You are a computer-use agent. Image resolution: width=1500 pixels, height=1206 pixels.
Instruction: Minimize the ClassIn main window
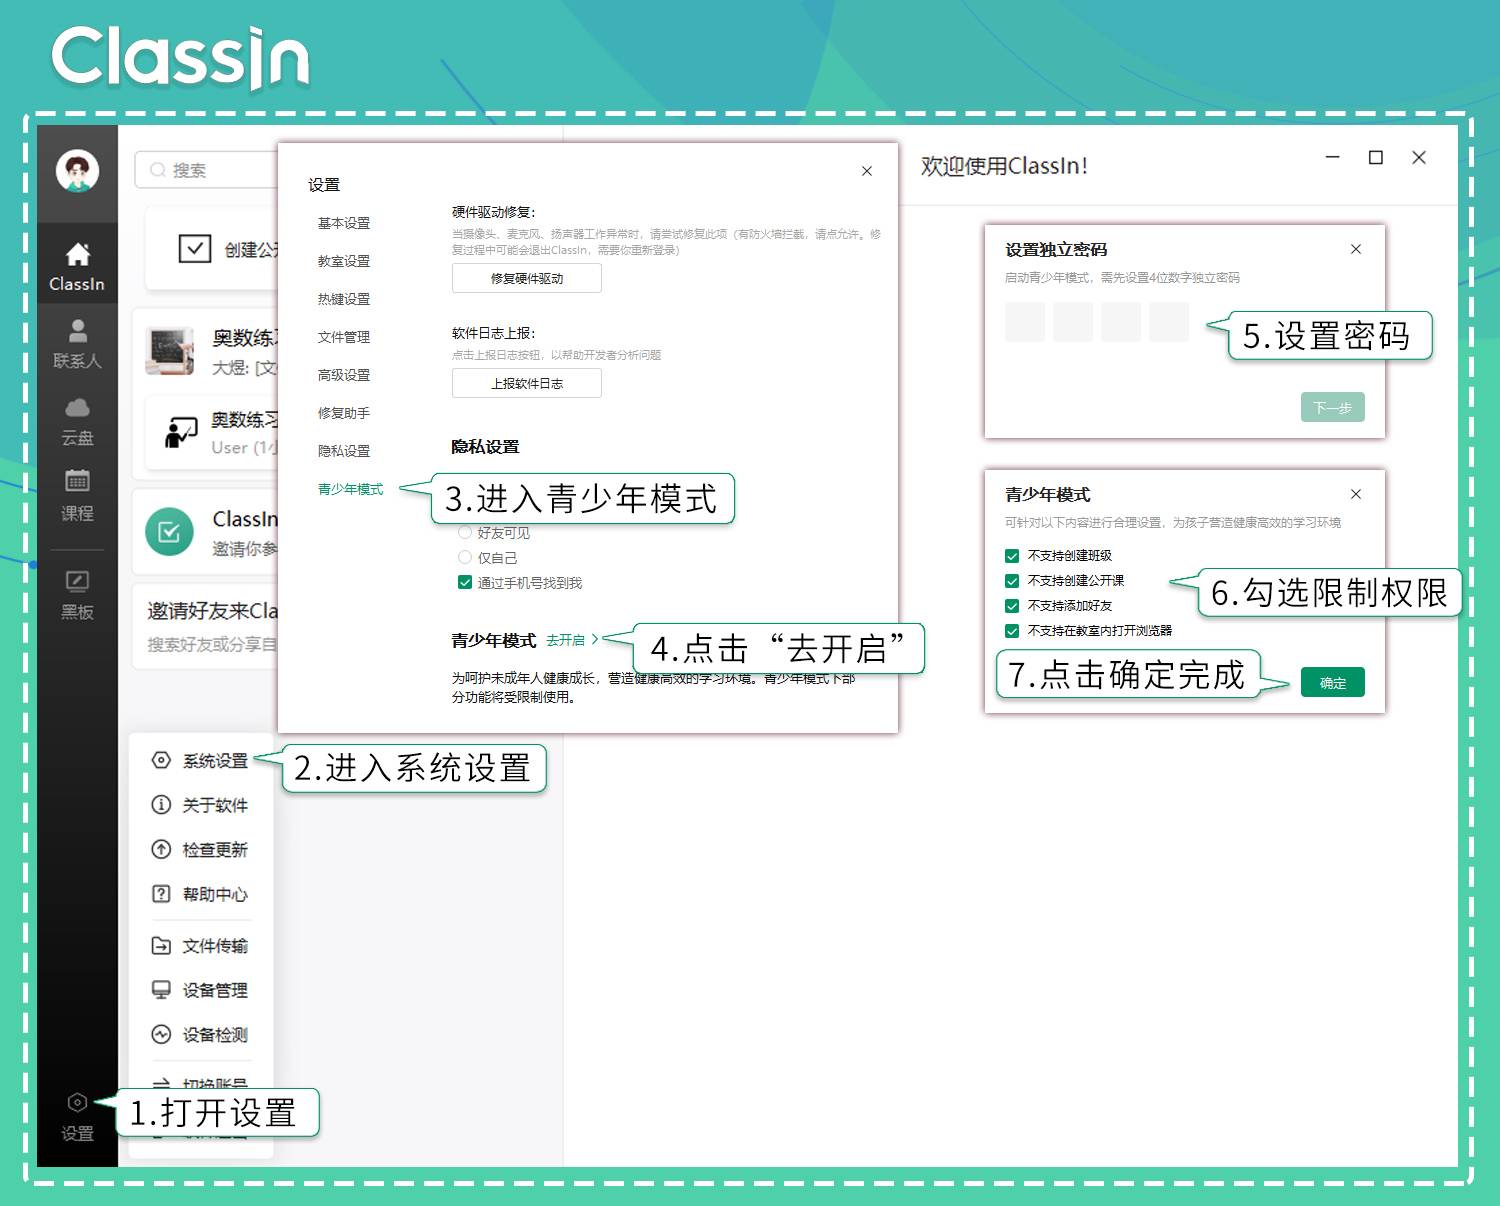[x=1333, y=158]
